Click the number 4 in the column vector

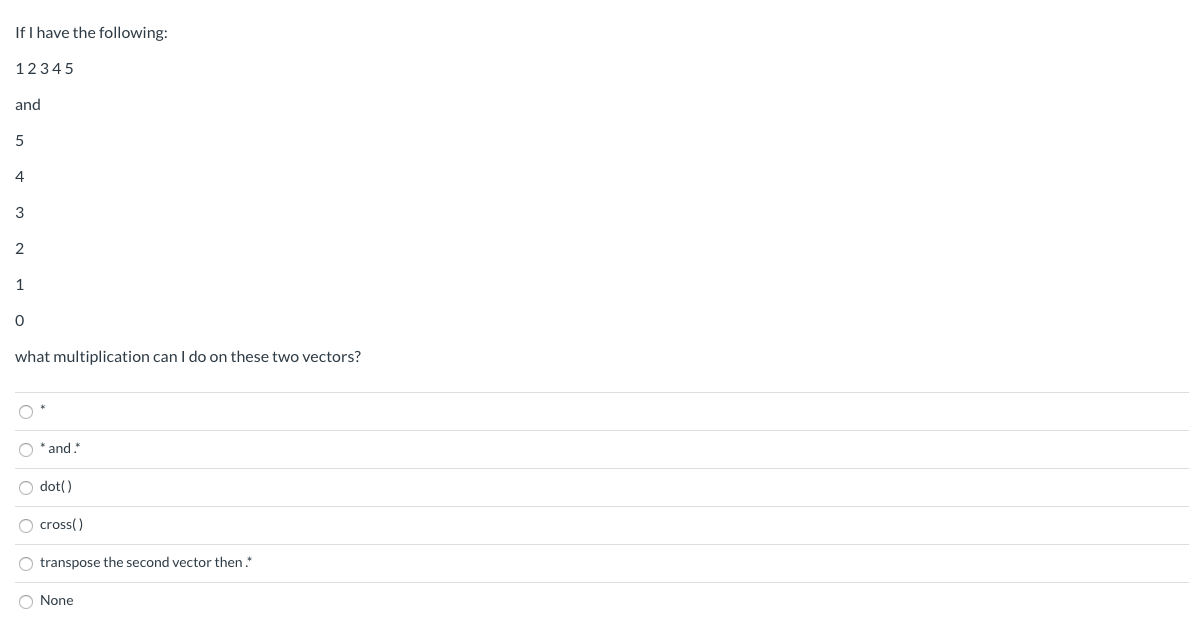click(20, 177)
